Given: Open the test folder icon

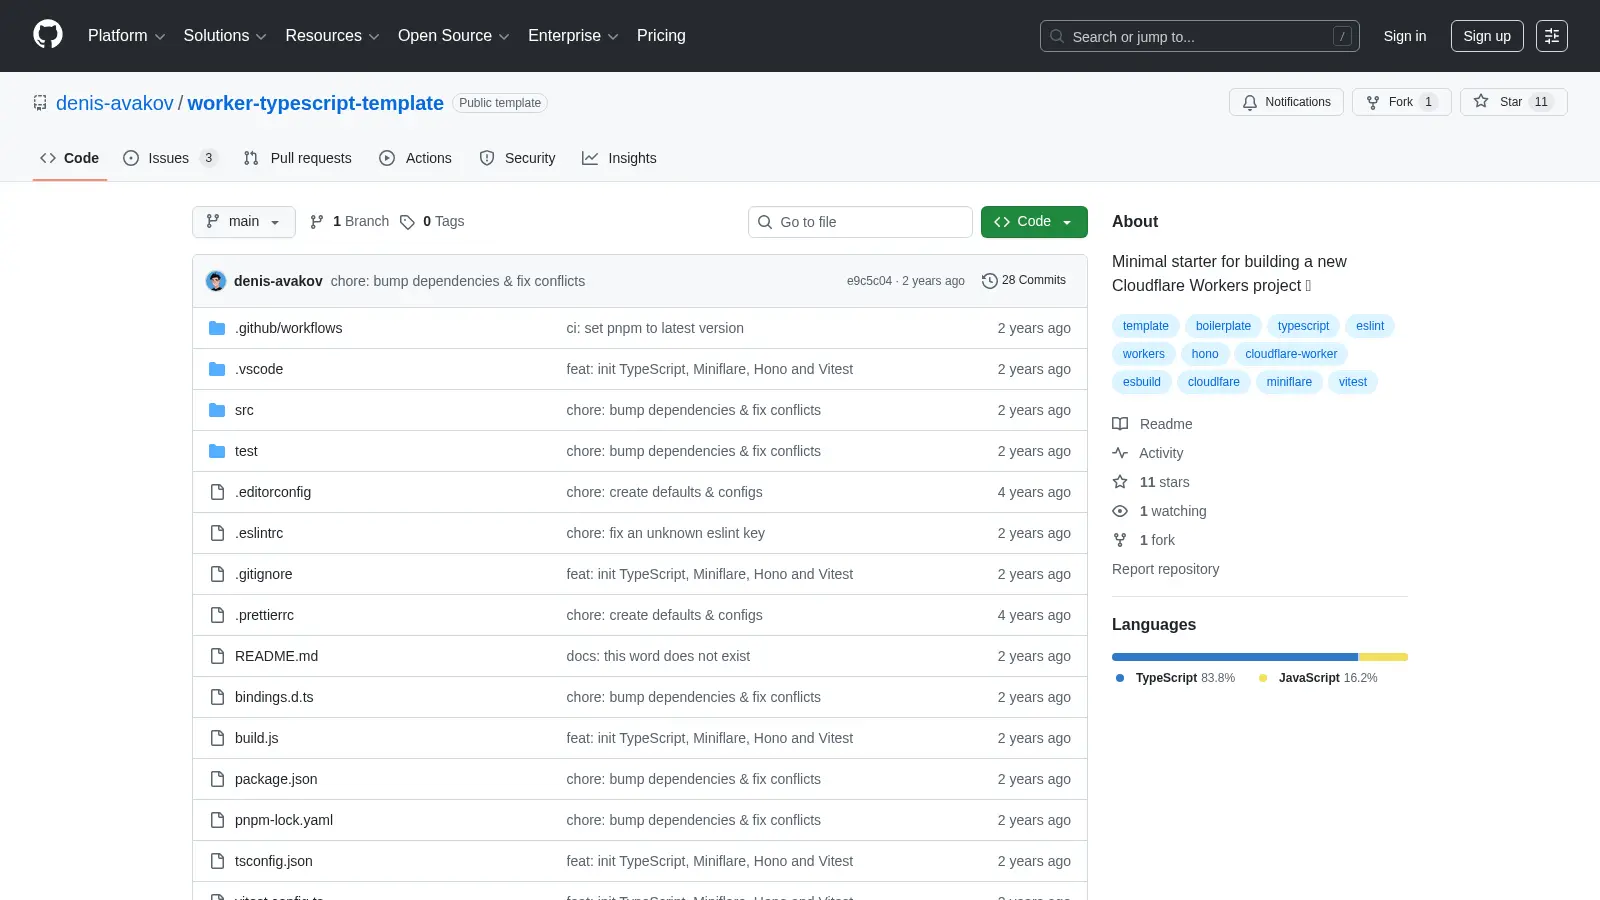Looking at the screenshot, I should click(217, 451).
